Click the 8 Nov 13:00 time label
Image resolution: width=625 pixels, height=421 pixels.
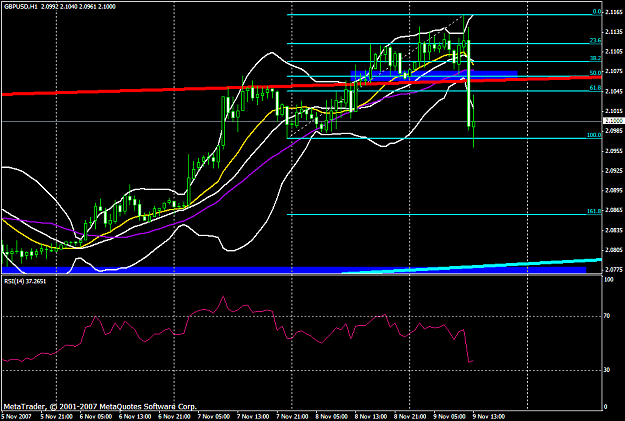pos(371,416)
